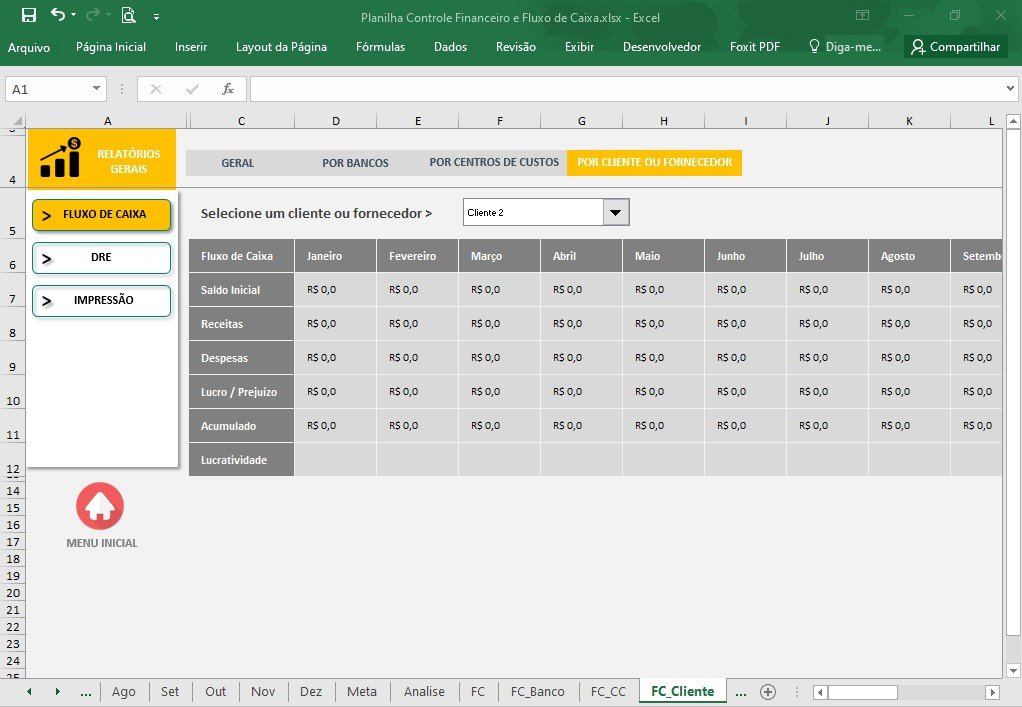Click the Undo arrow icon
This screenshot has height=707, width=1022.
[x=58, y=14]
